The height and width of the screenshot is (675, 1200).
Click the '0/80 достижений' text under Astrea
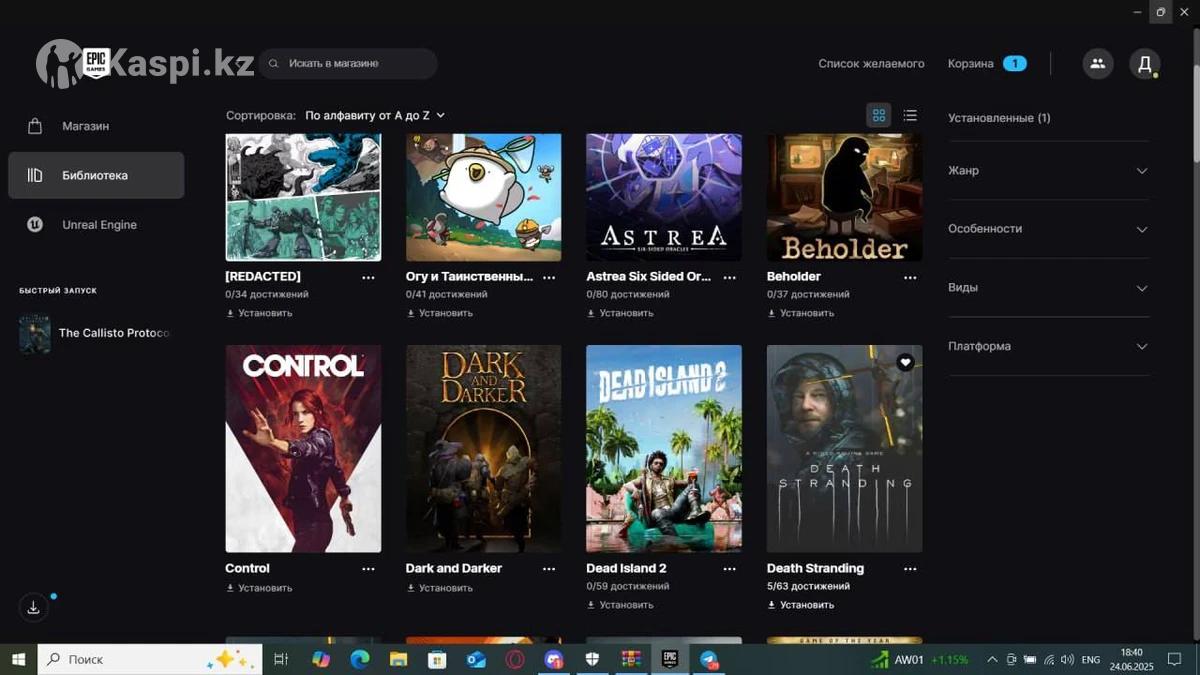click(x=628, y=295)
